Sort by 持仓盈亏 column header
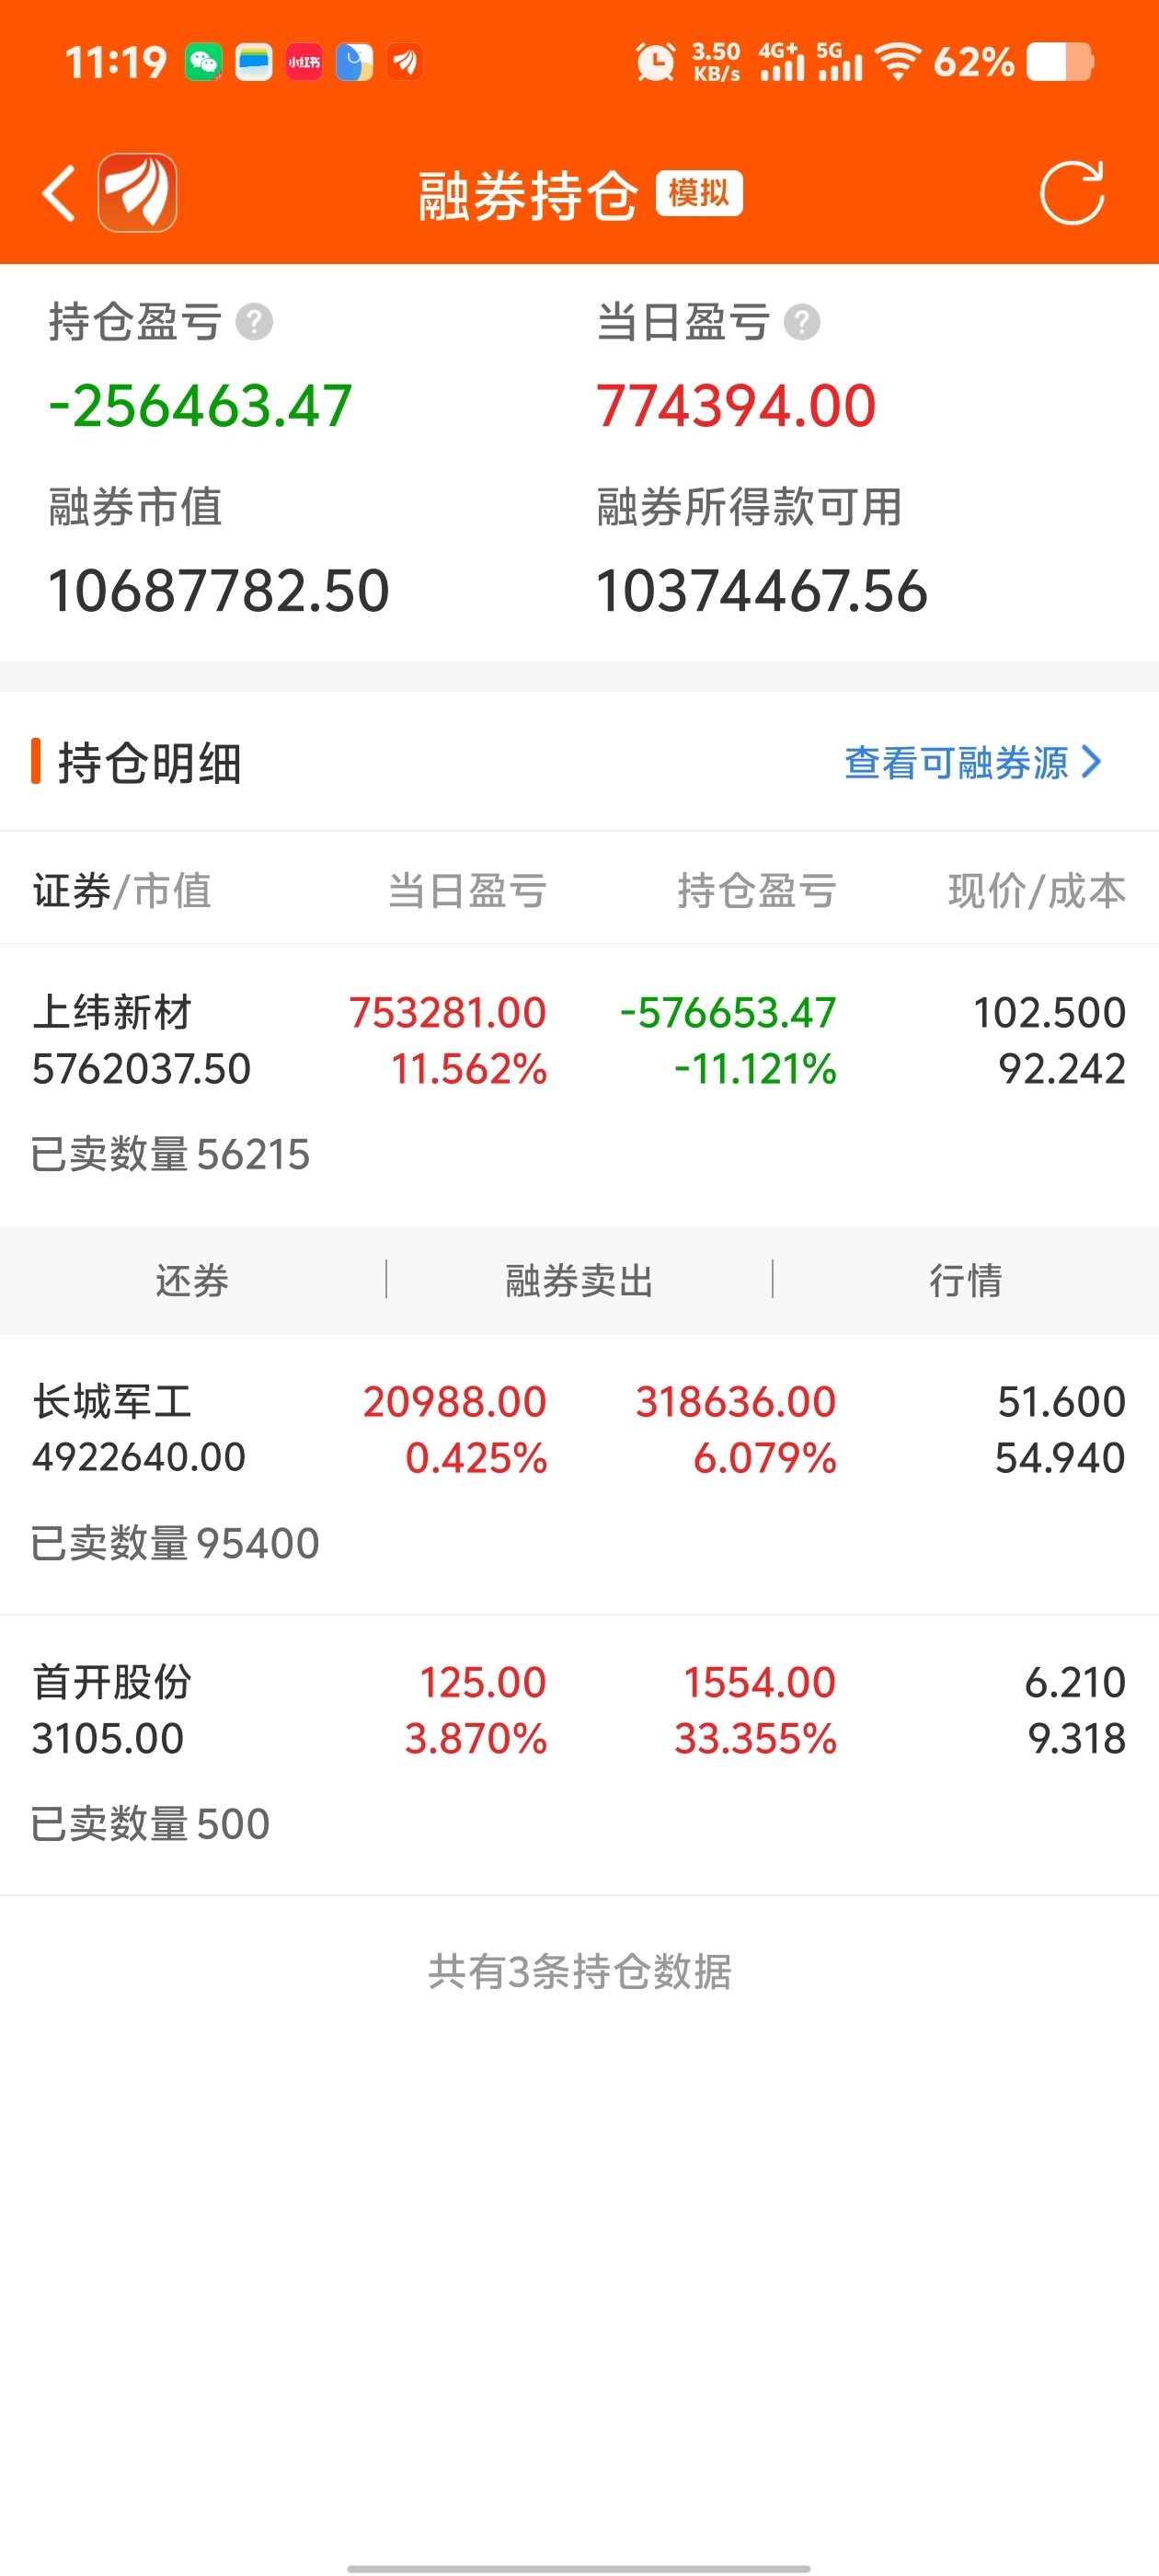The image size is (1159, 2576). 757,890
